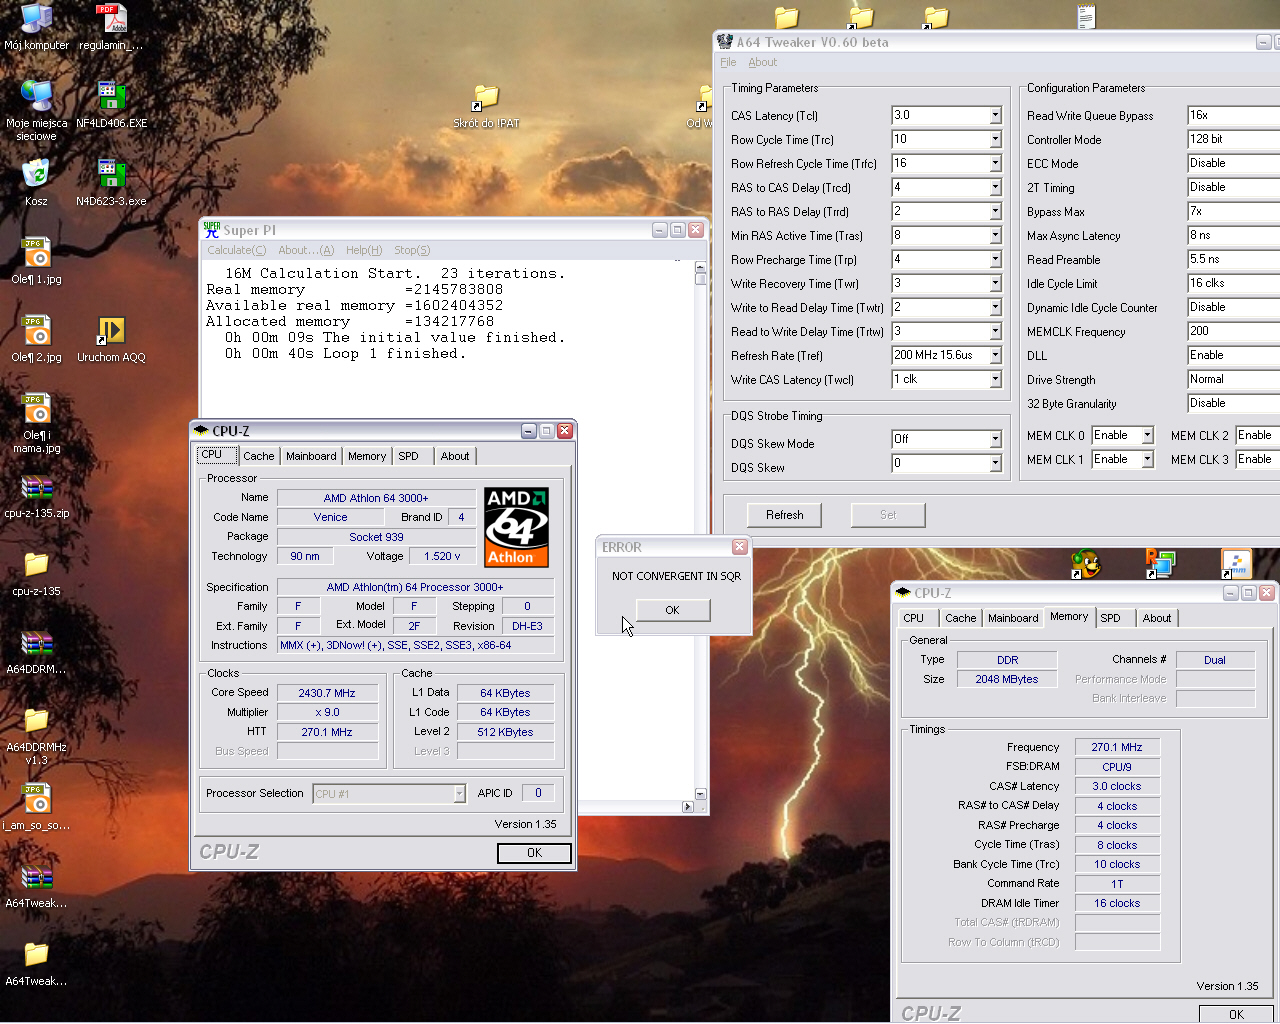The height and width of the screenshot is (1024, 1280).
Task: Expand MEM CLK 1 Enable dropdown
Action: coord(1147,459)
